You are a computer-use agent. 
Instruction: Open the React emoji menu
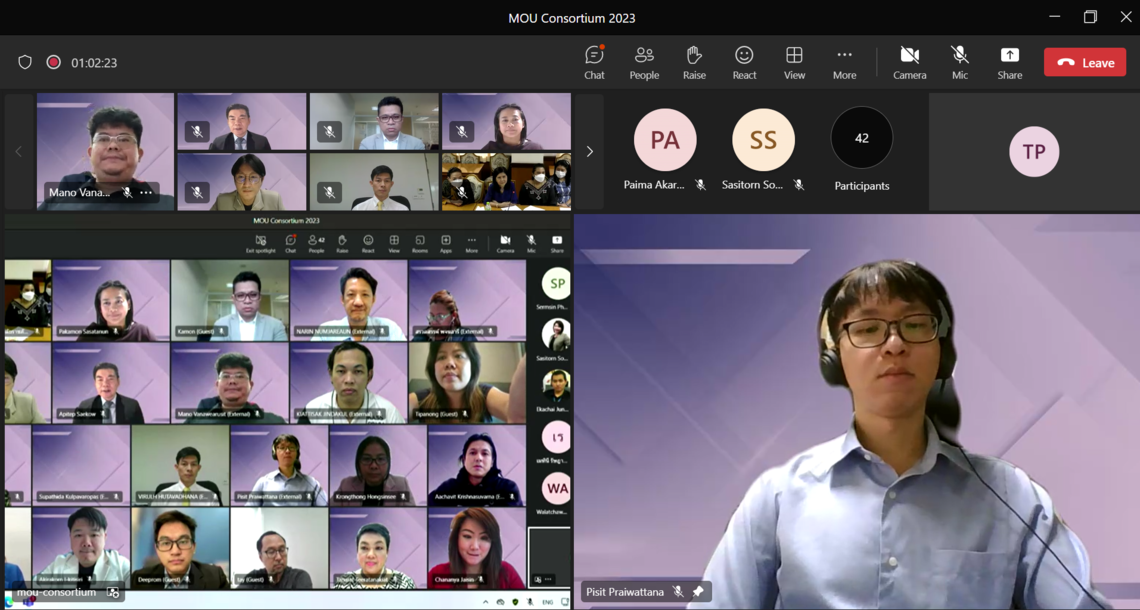744,62
